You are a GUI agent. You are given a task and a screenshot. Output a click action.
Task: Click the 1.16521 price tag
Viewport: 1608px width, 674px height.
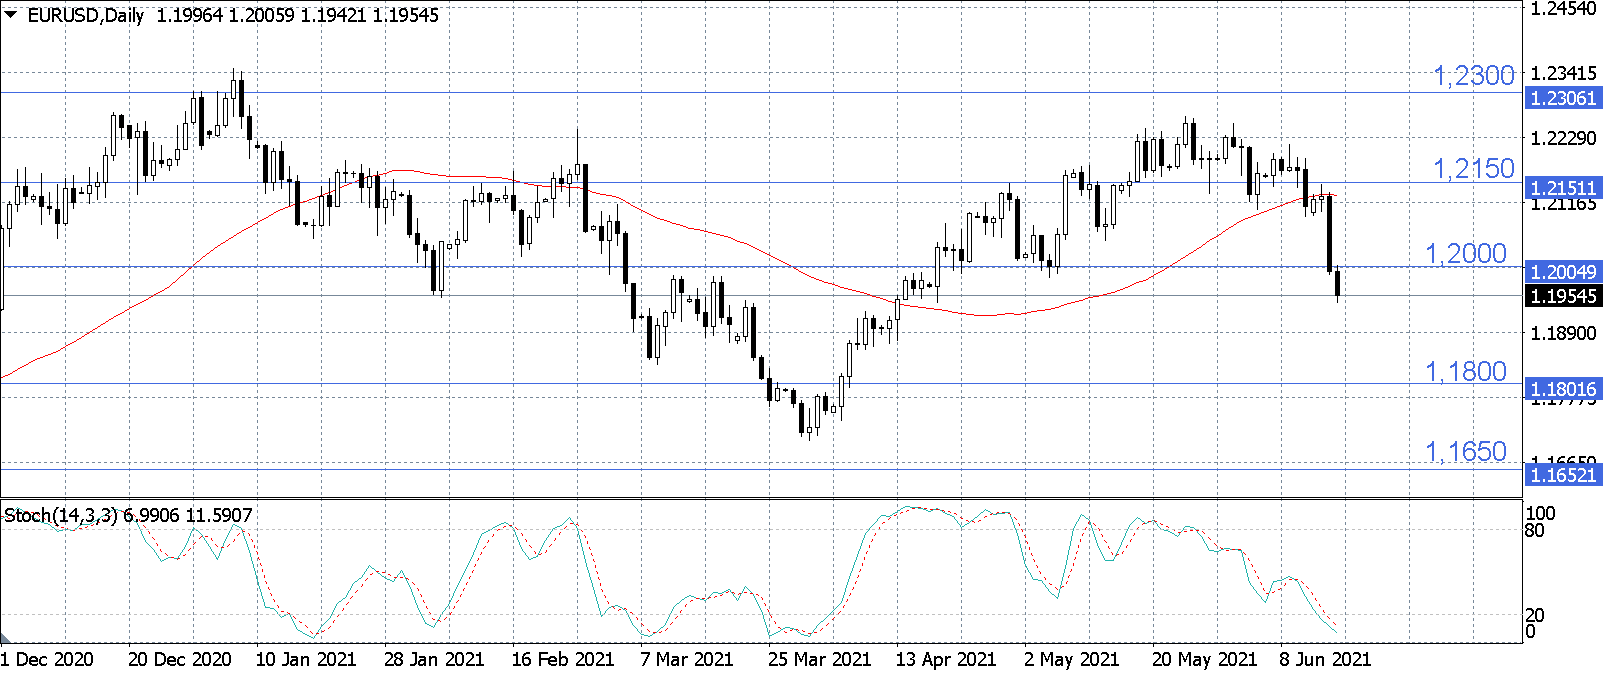(1564, 474)
